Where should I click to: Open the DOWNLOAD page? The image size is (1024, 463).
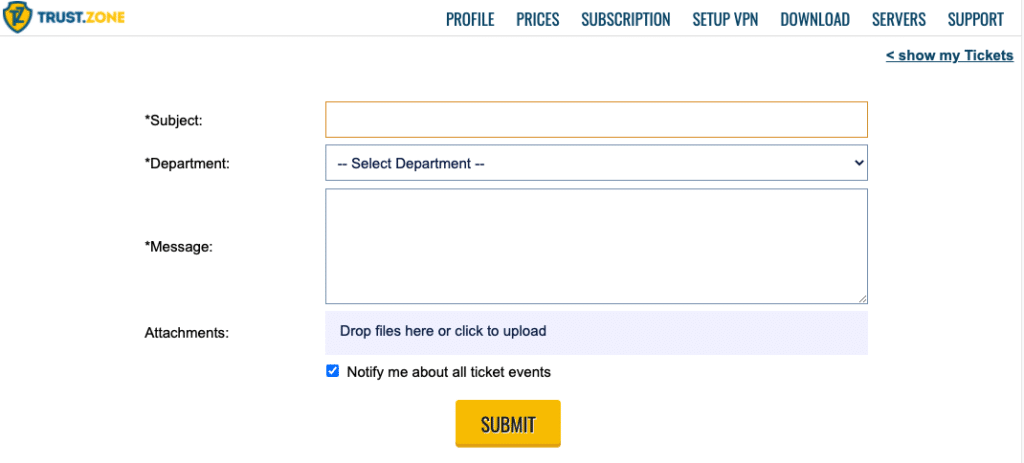(815, 19)
